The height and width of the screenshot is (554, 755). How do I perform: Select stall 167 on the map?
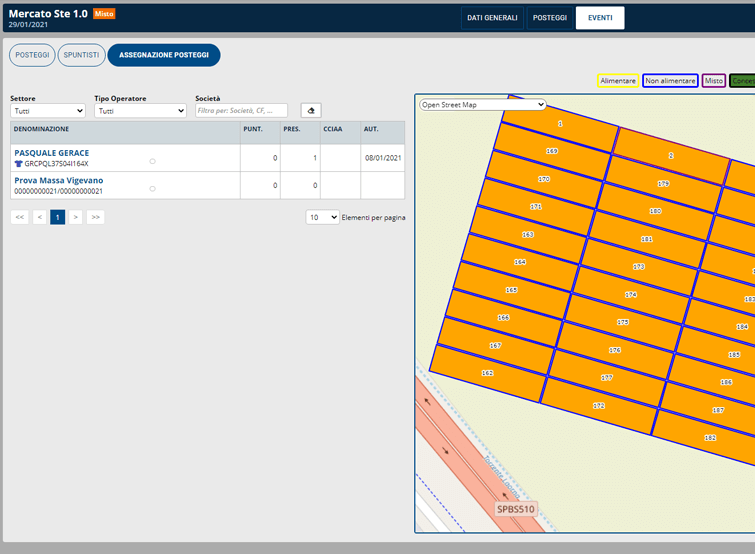pos(495,346)
